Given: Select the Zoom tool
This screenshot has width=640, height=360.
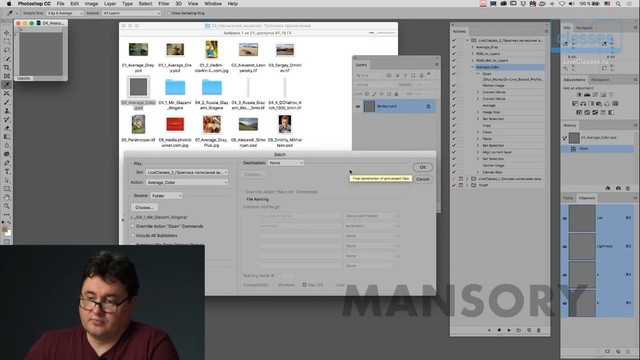Looking at the screenshot, I should click(7, 206).
